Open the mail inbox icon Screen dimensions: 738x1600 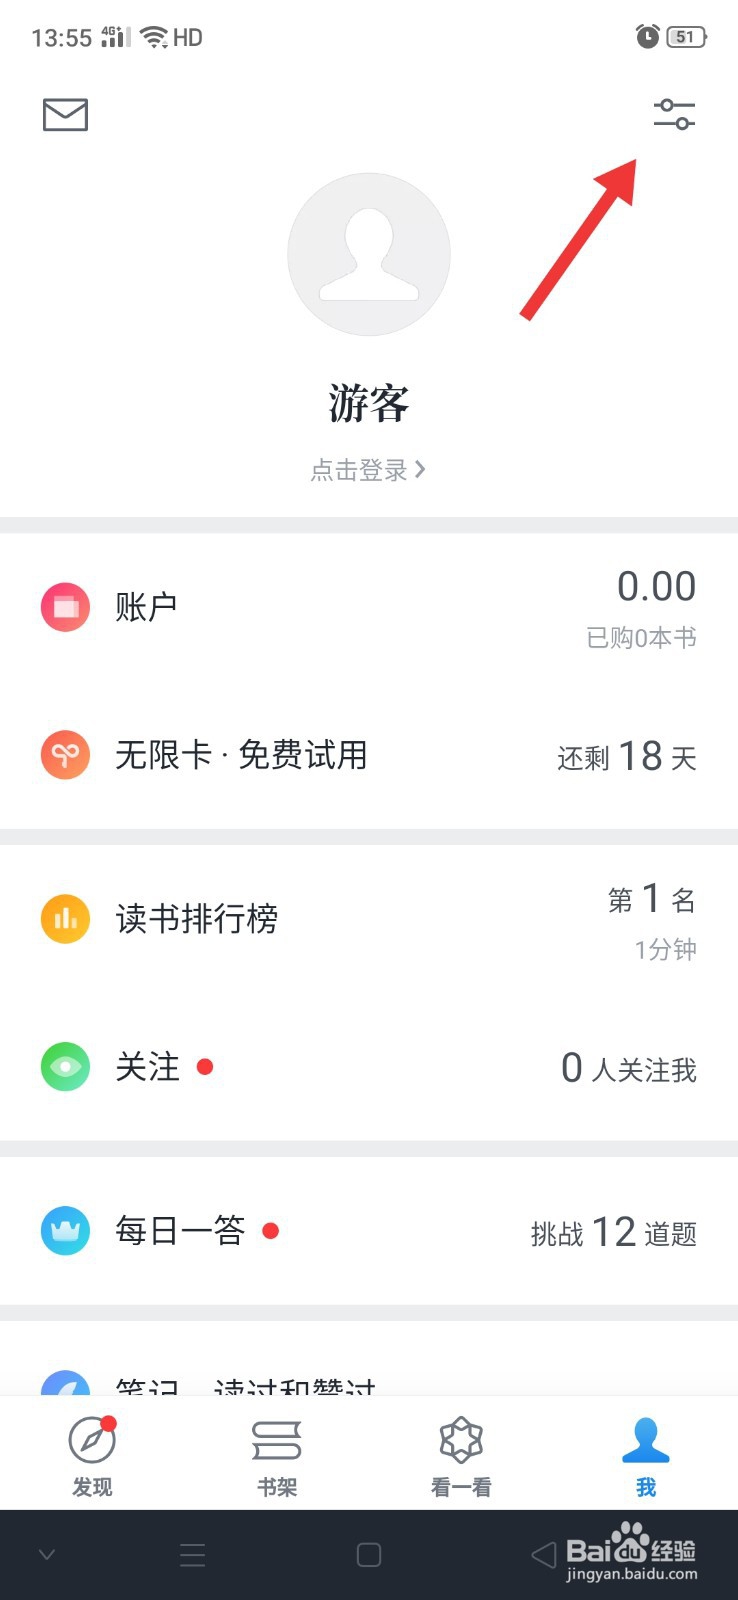point(65,115)
